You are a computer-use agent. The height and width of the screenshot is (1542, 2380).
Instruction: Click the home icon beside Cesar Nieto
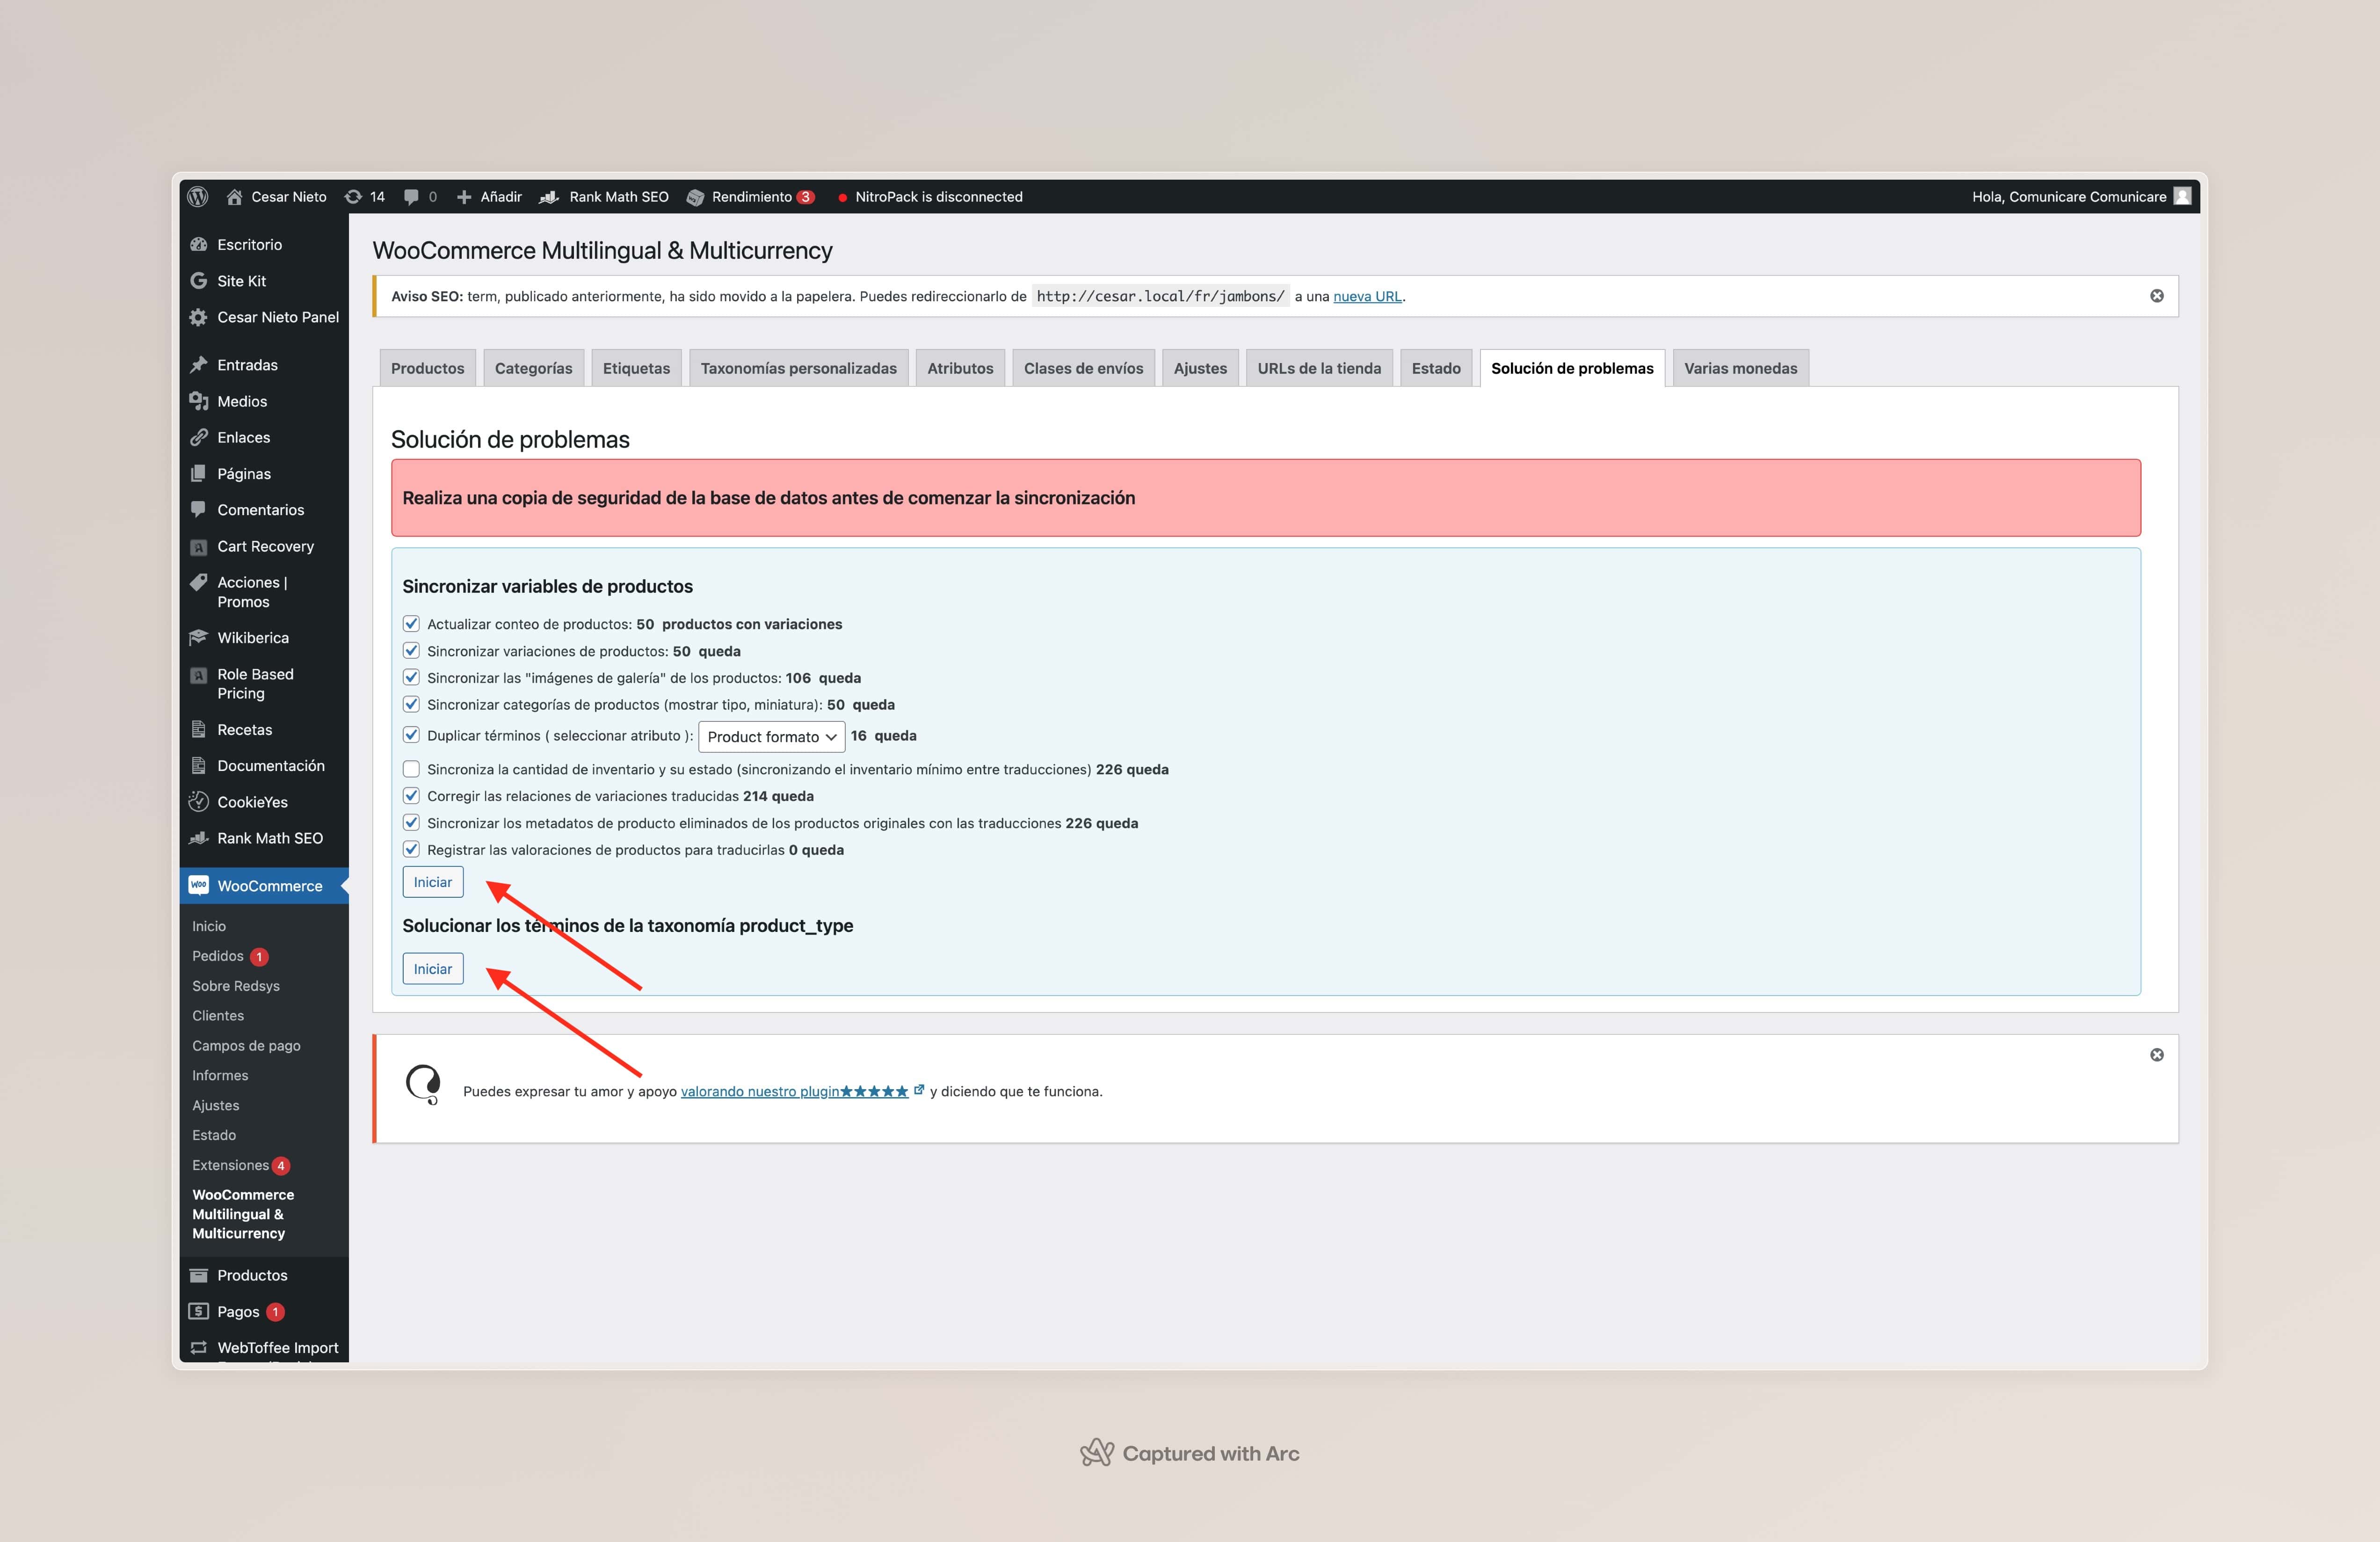[x=234, y=197]
